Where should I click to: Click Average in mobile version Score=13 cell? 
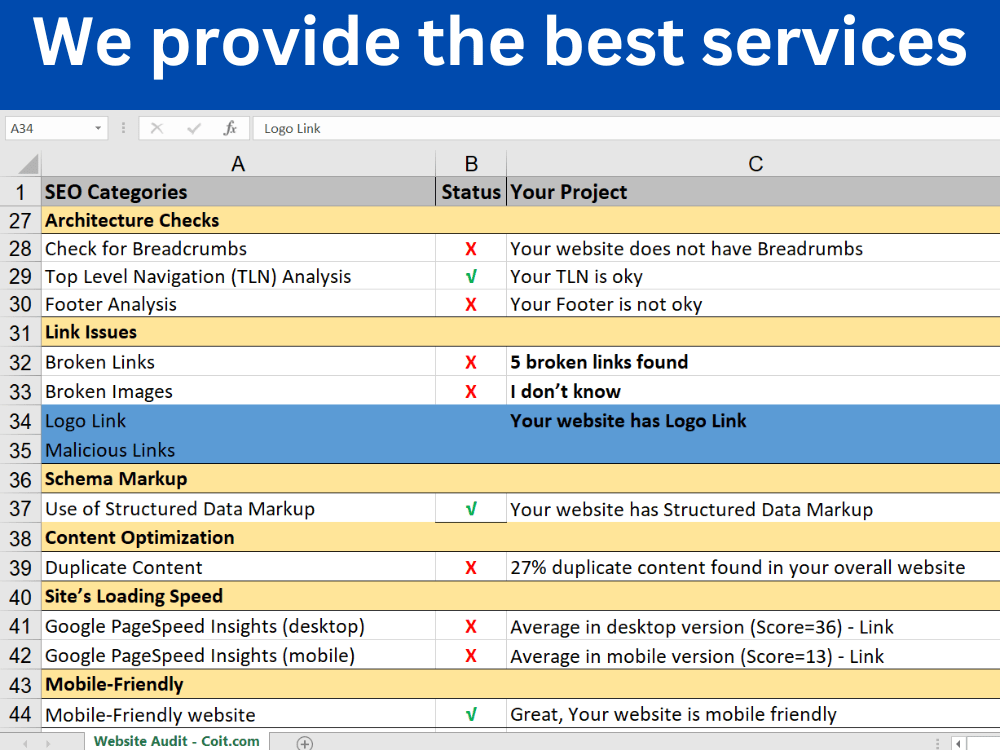coord(754,656)
